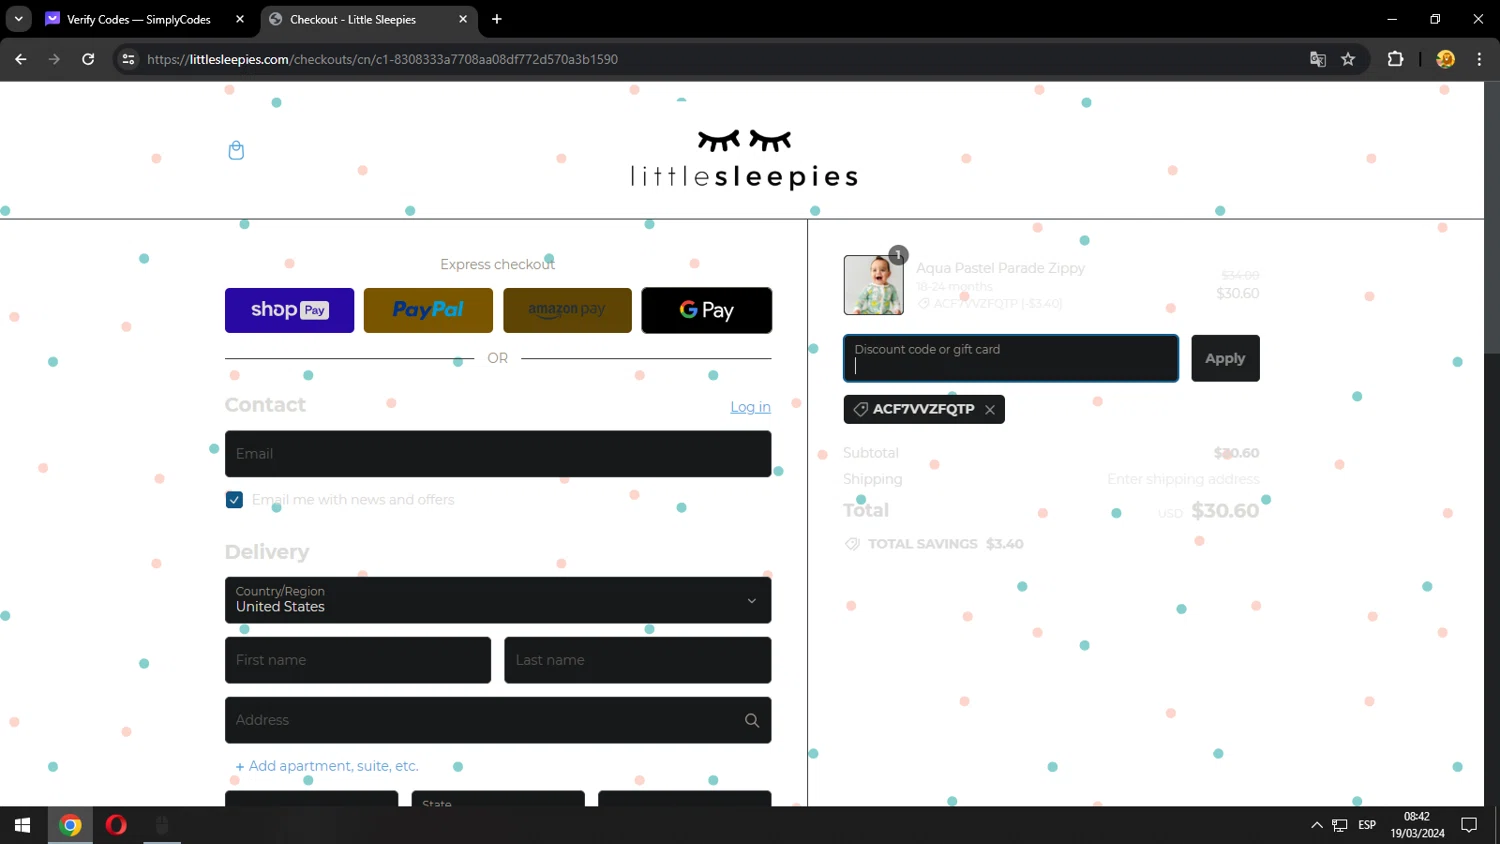Reload the checkout page
The width and height of the screenshot is (1500, 844).
(88, 59)
